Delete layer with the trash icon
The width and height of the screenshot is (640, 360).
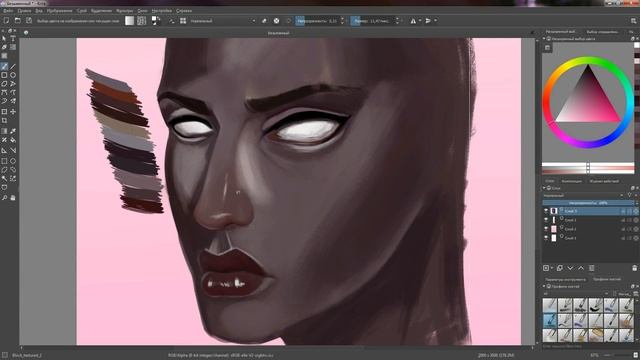(634, 268)
